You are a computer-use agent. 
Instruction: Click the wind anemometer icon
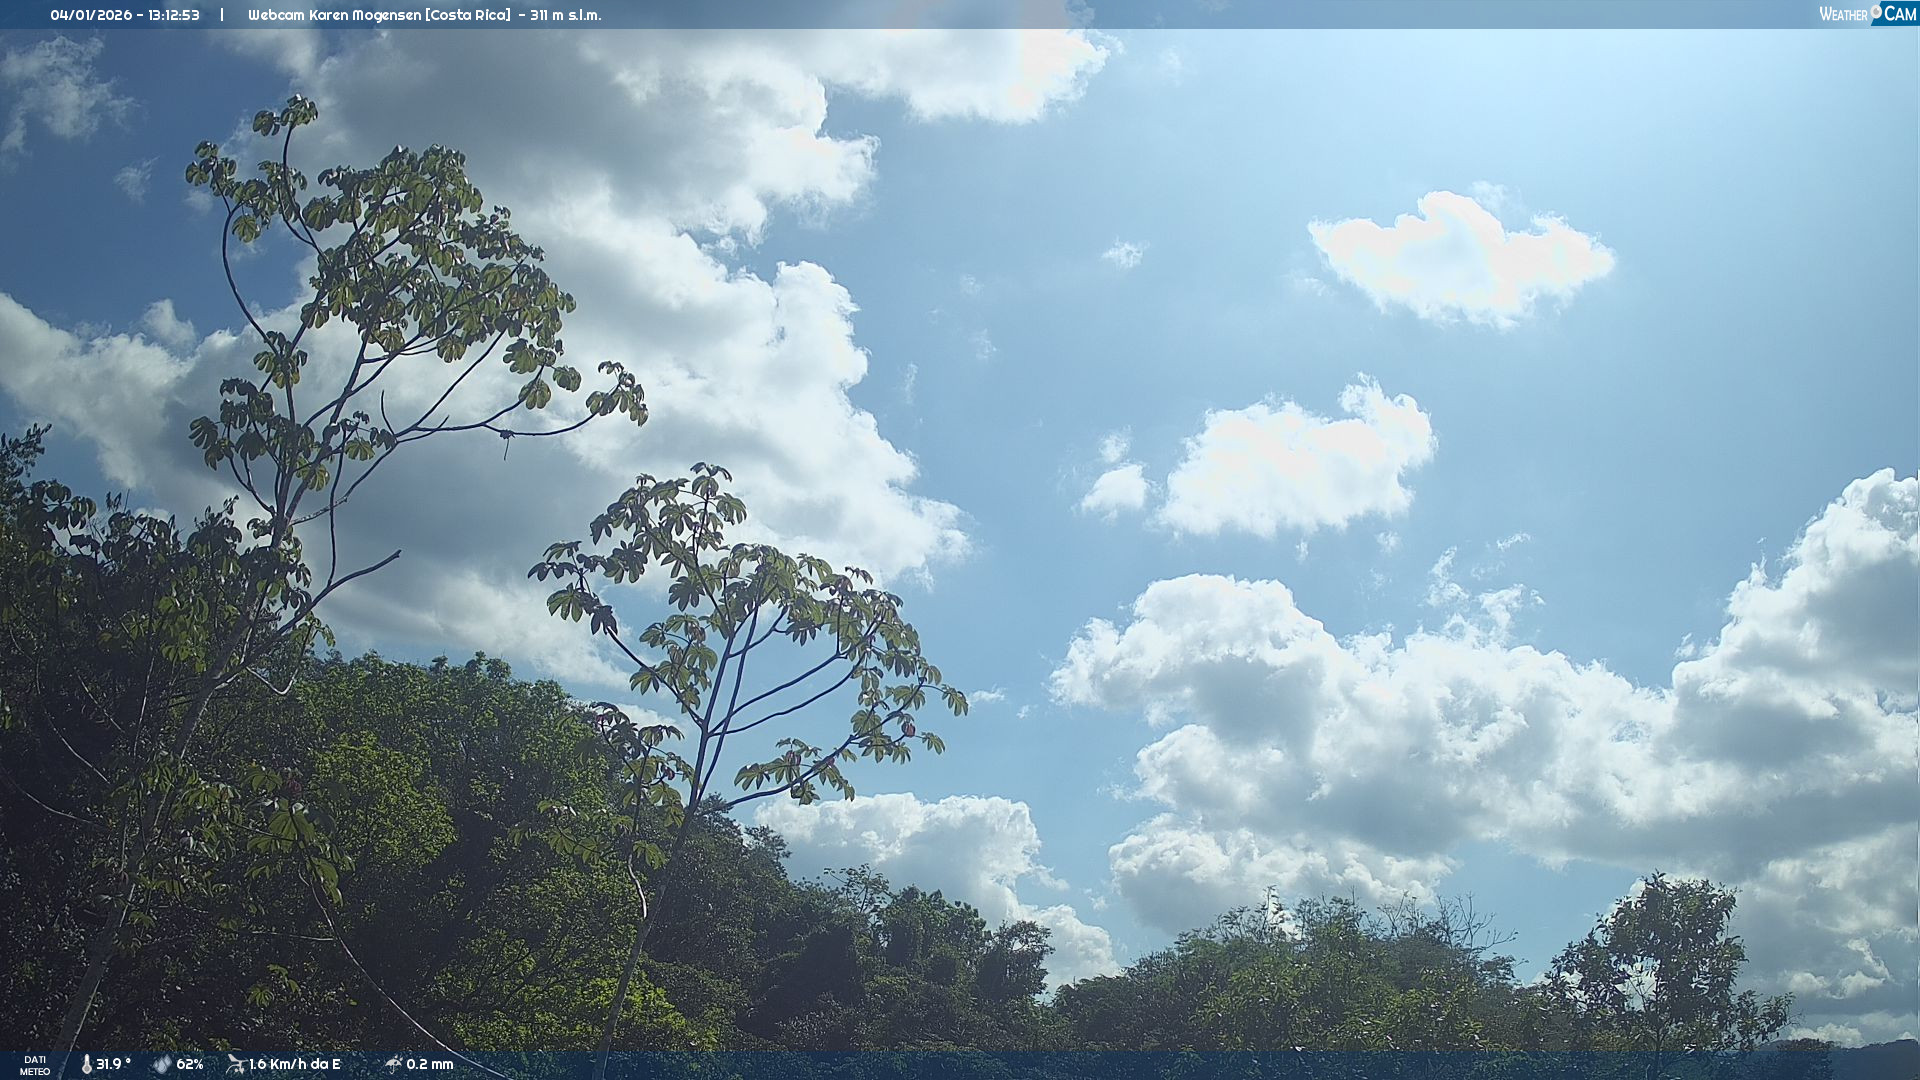pyautogui.click(x=236, y=1064)
